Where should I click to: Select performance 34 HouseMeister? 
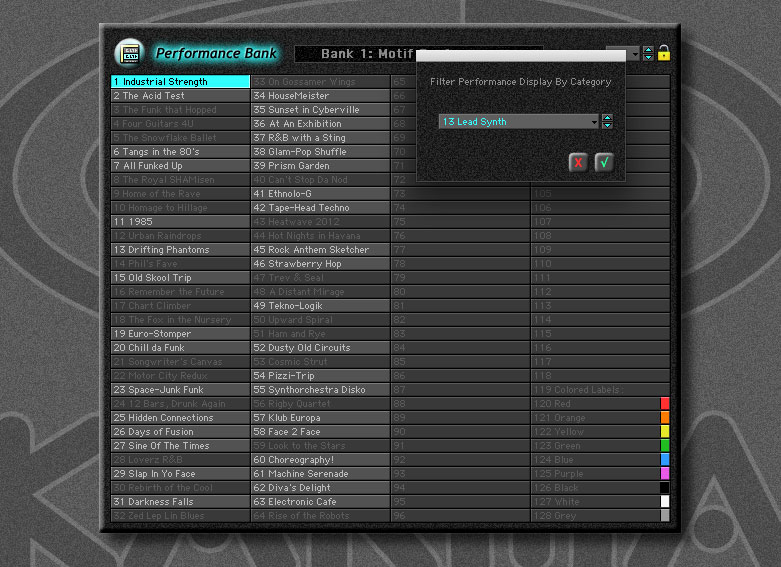tap(320, 96)
